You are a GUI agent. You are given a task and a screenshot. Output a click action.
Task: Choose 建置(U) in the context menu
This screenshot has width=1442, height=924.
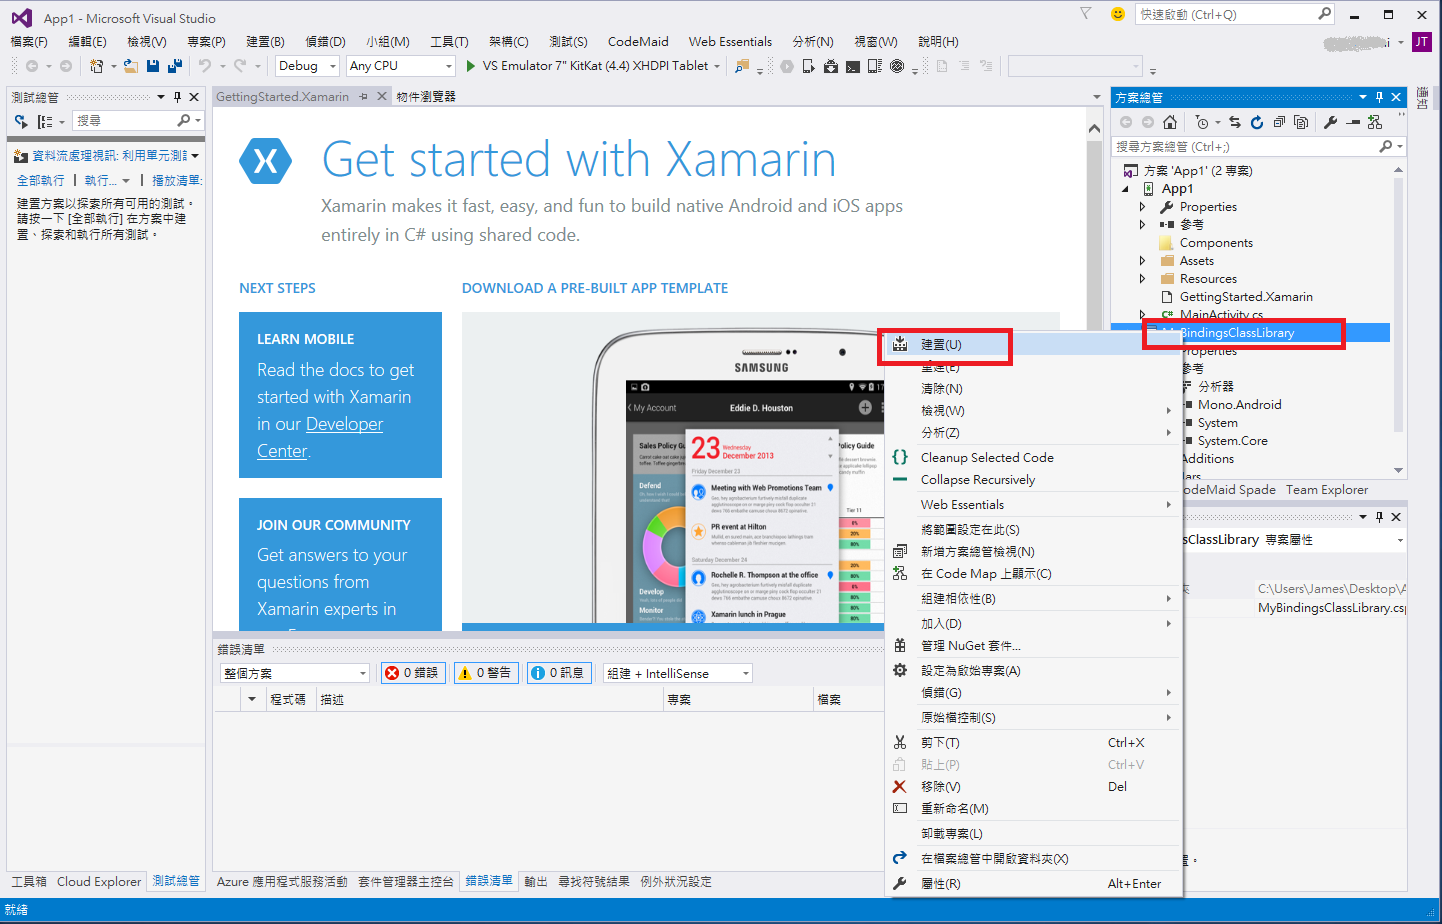point(1033,344)
